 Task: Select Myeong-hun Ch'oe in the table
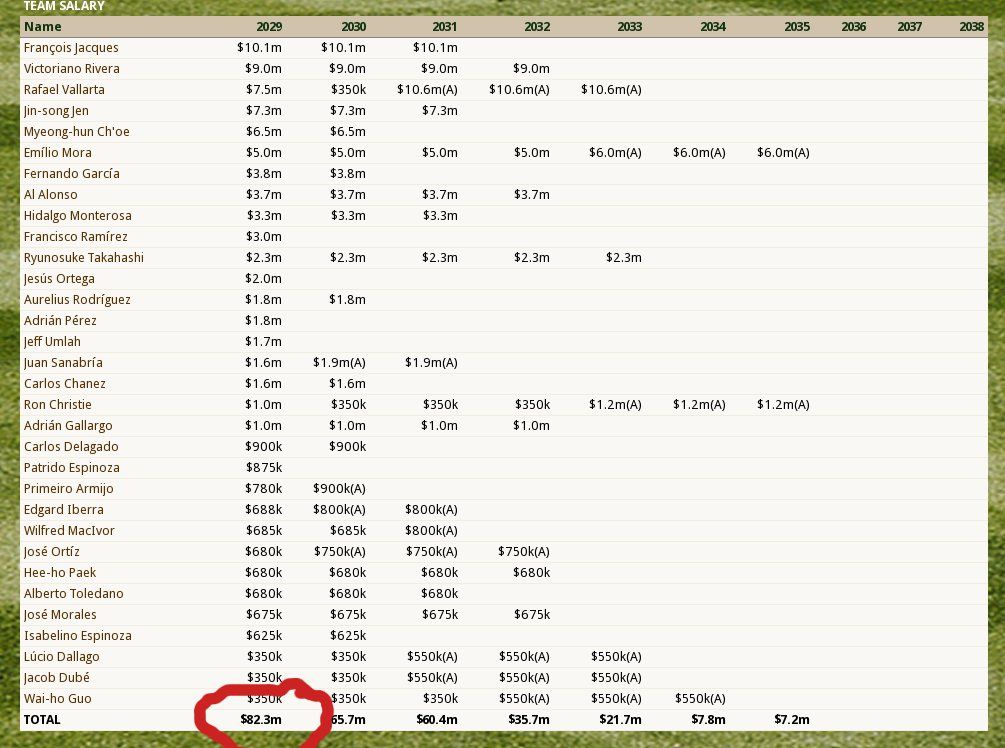[x=76, y=131]
